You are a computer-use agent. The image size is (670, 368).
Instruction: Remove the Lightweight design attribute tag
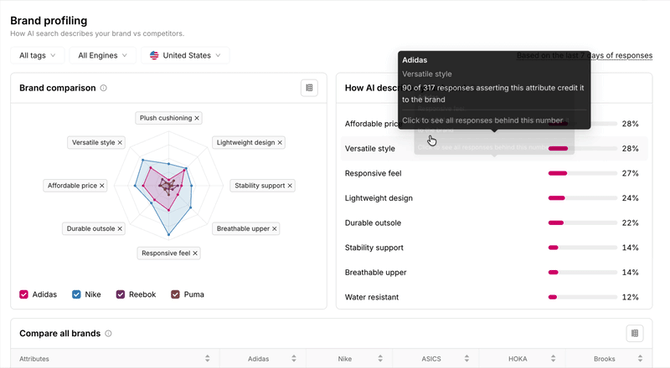point(280,143)
